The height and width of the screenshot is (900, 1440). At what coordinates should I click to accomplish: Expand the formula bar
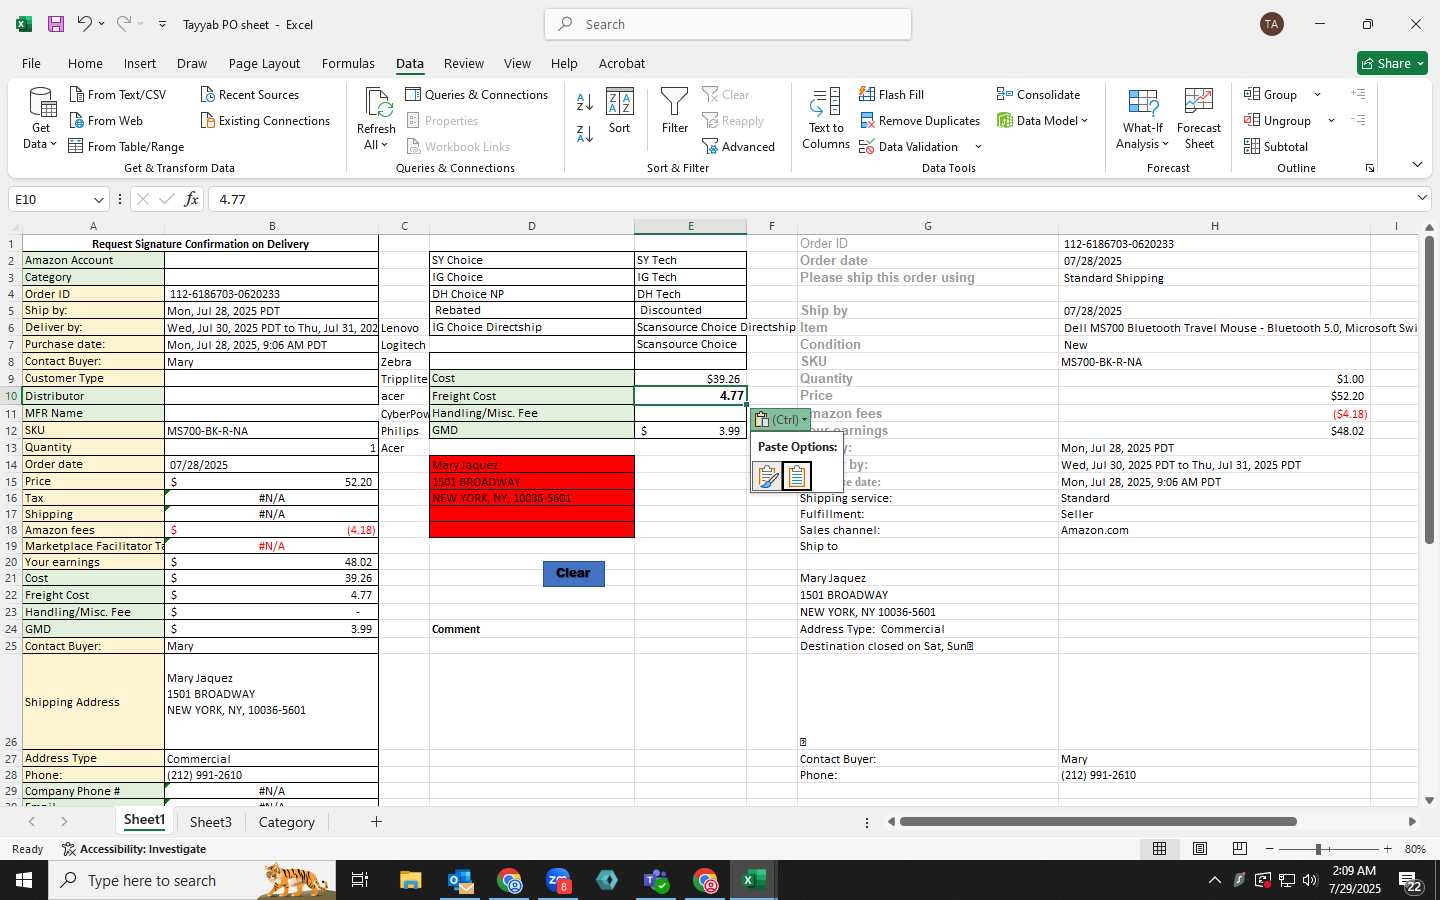coord(1422,198)
